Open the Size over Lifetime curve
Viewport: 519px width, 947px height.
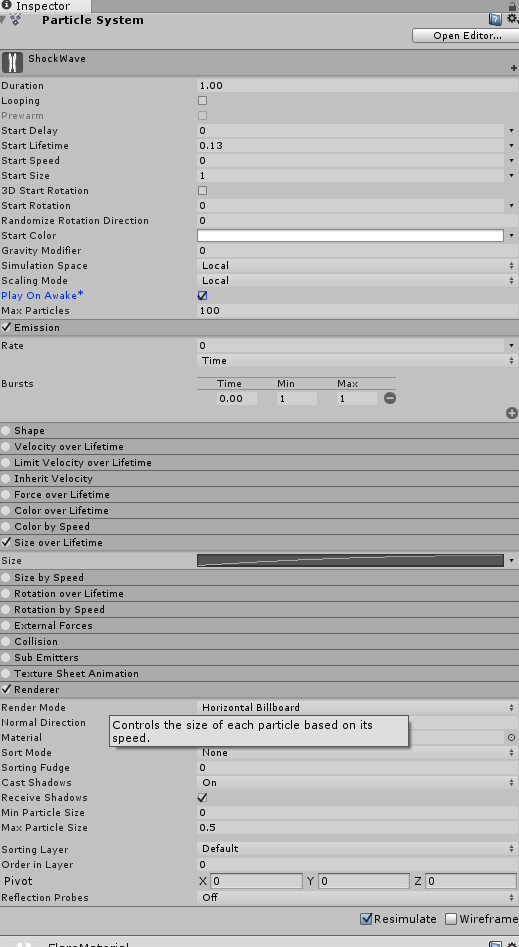pos(350,560)
